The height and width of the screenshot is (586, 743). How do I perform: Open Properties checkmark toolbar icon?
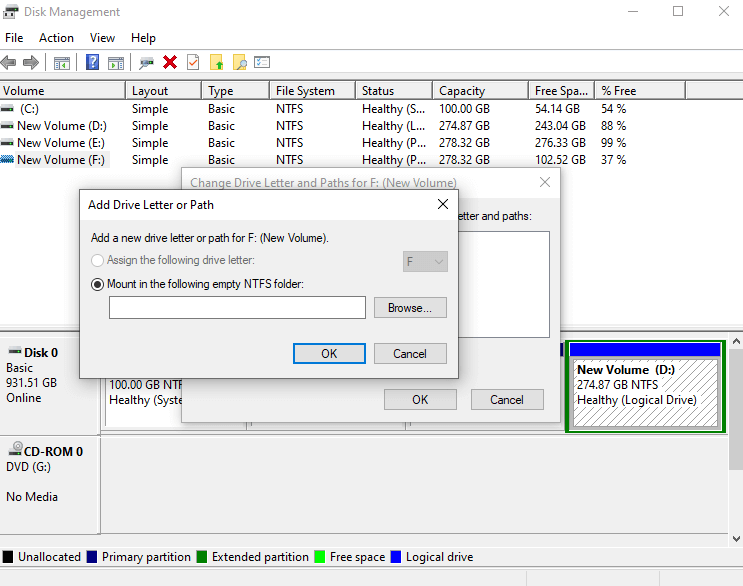(193, 62)
